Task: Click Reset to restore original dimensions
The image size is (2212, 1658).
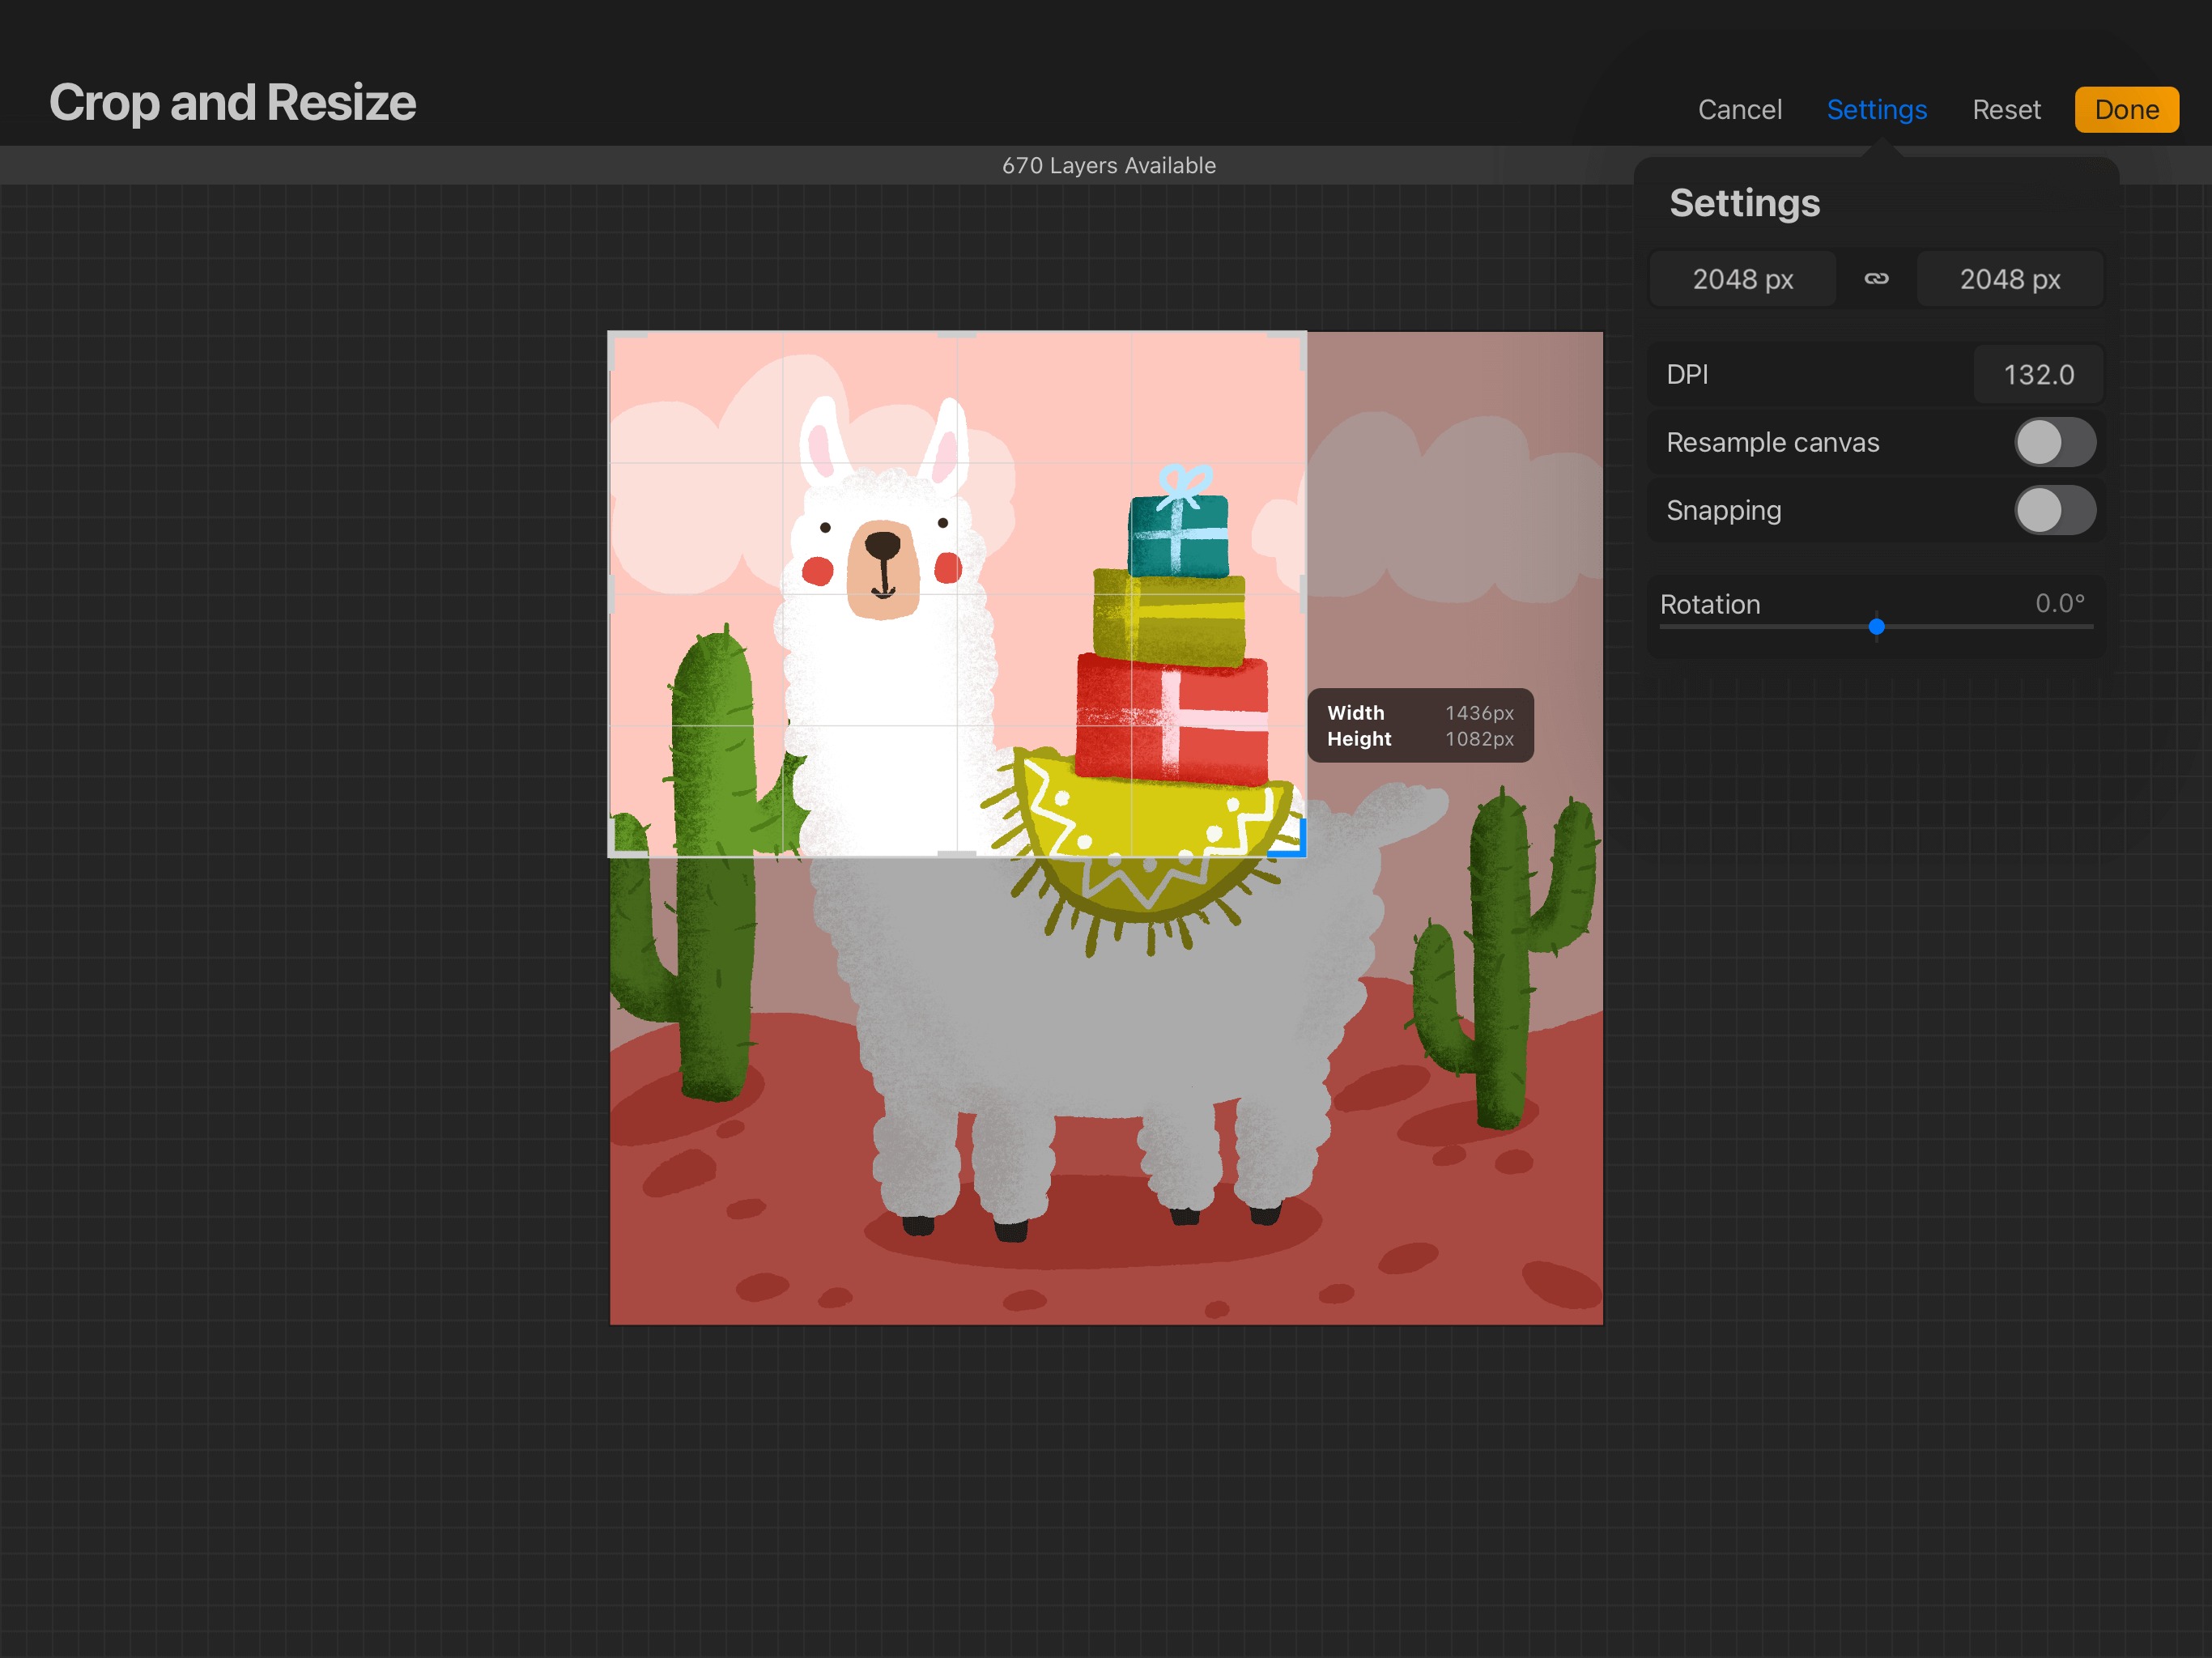Action: [x=2006, y=109]
